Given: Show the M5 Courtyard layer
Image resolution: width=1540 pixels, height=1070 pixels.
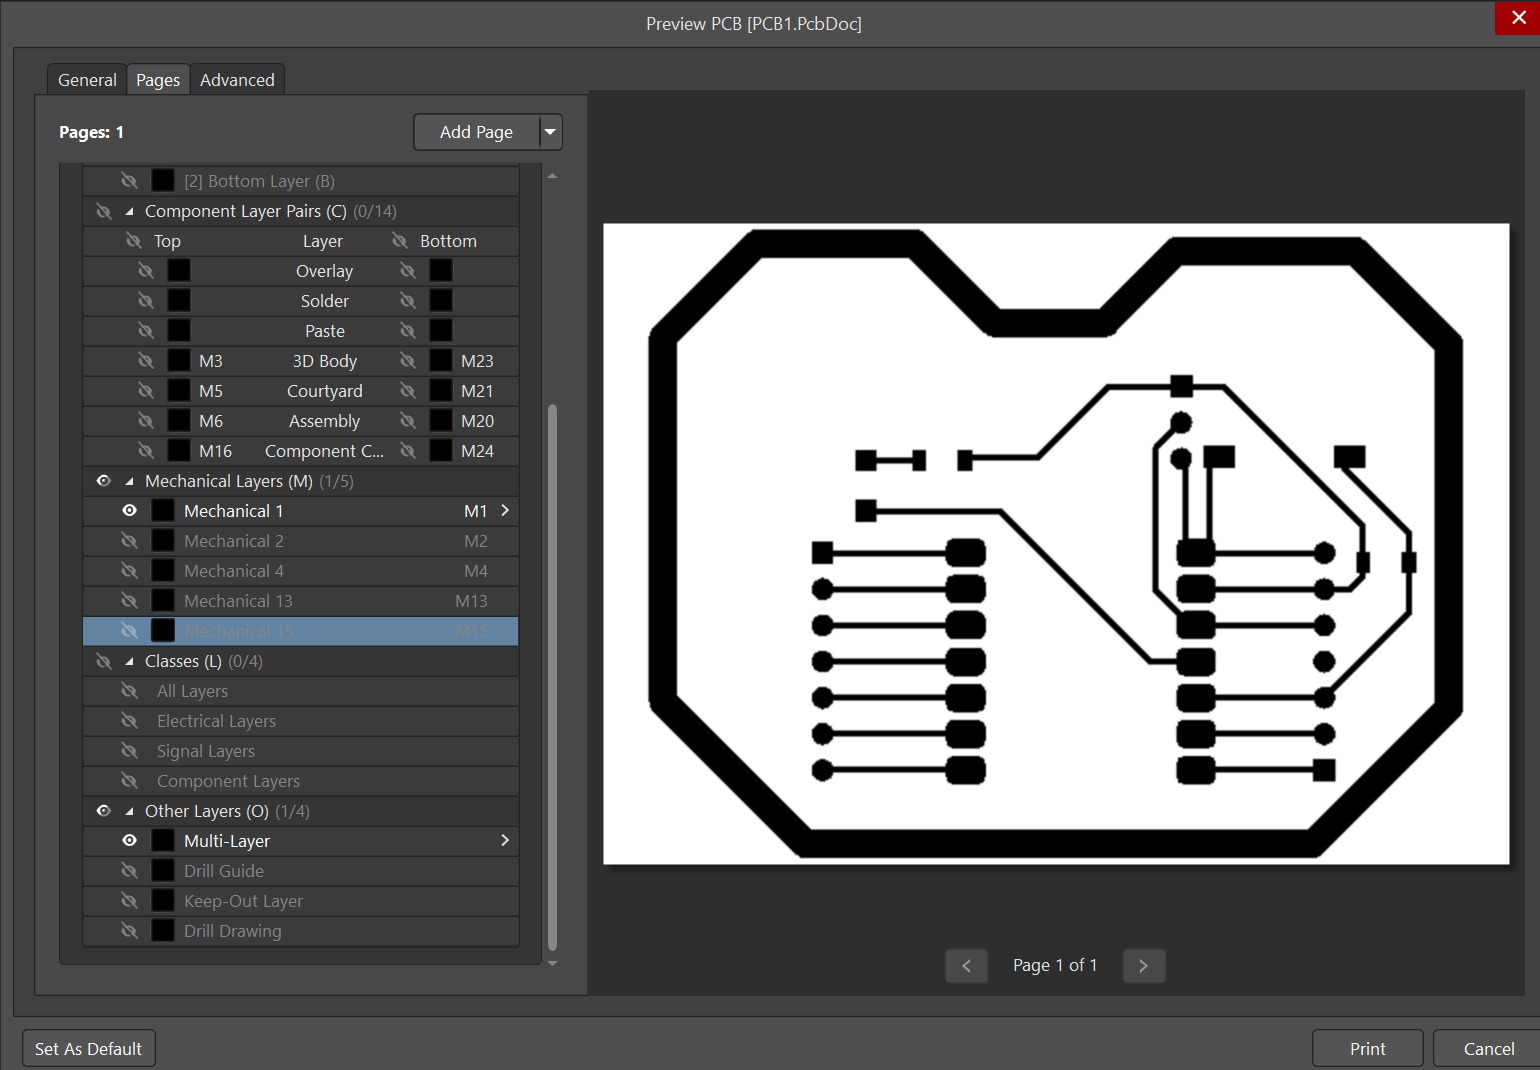Looking at the screenshot, I should tap(145, 391).
